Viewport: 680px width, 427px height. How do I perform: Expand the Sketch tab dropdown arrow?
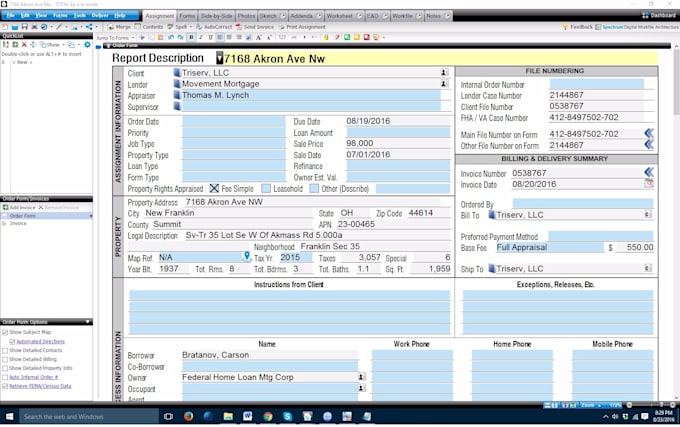[283, 16]
